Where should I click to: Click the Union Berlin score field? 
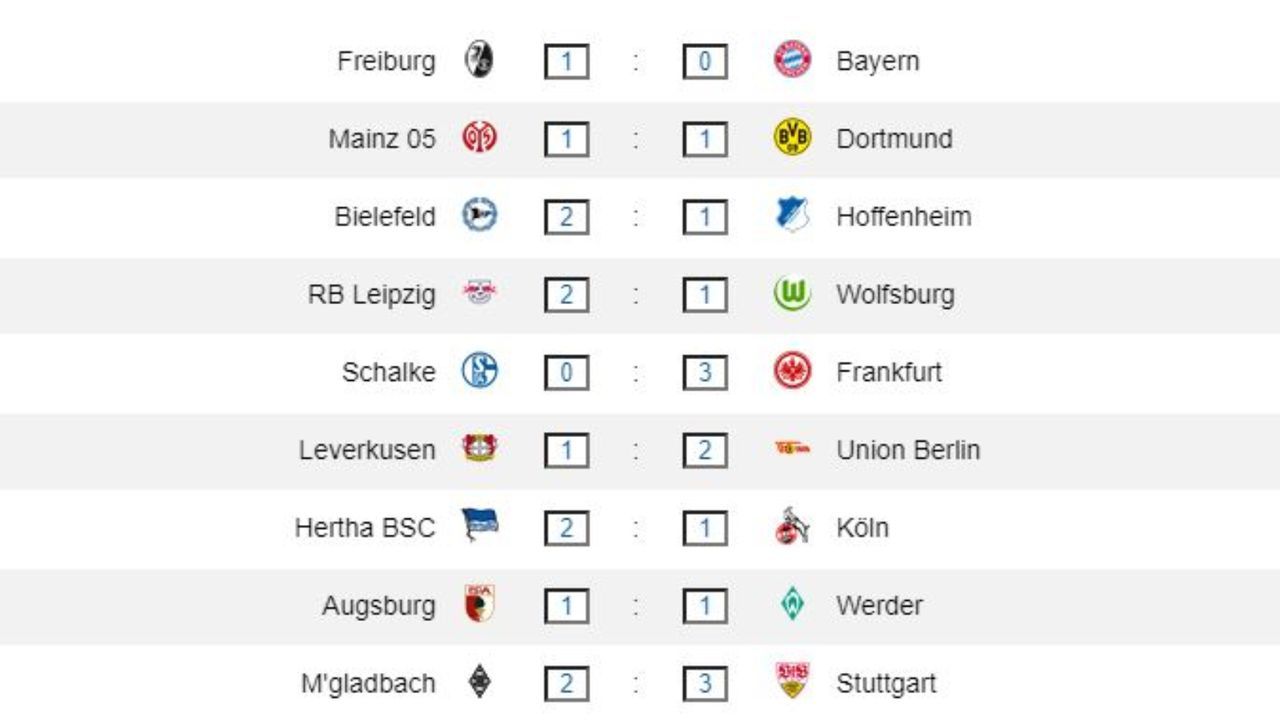pos(704,451)
